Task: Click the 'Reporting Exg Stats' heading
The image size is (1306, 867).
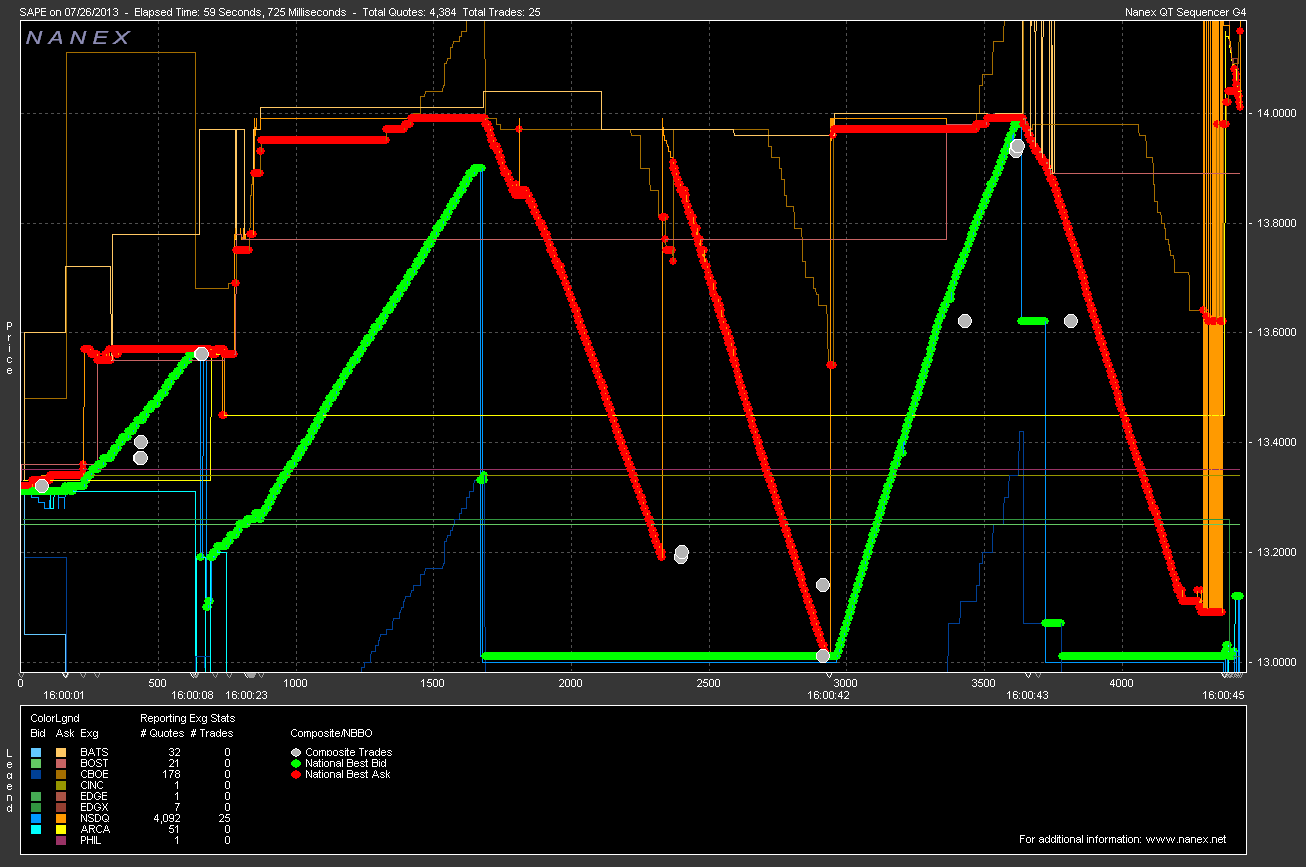Action: 187,718
